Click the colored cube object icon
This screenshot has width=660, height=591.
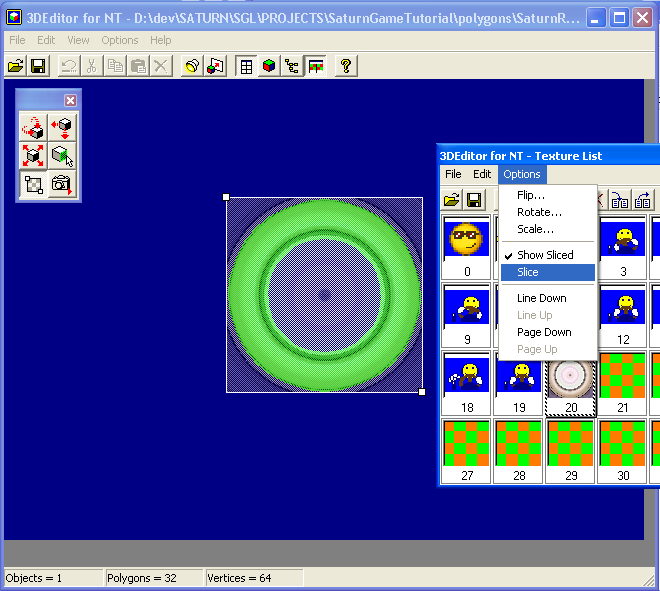269,66
